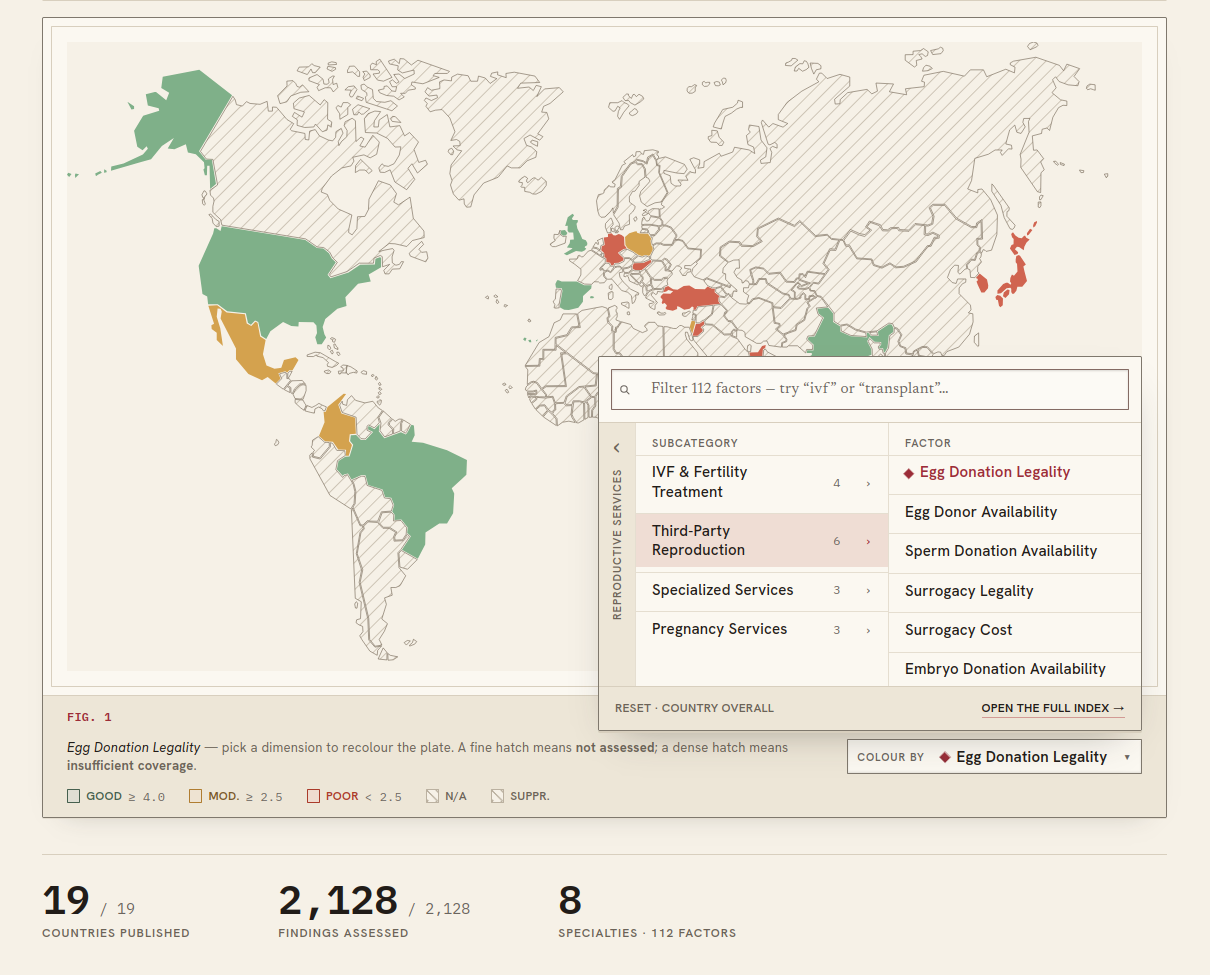Viewport: 1210px width, 975px height.
Task: Select the Egg Donor Availability factor
Action: click(1014, 512)
